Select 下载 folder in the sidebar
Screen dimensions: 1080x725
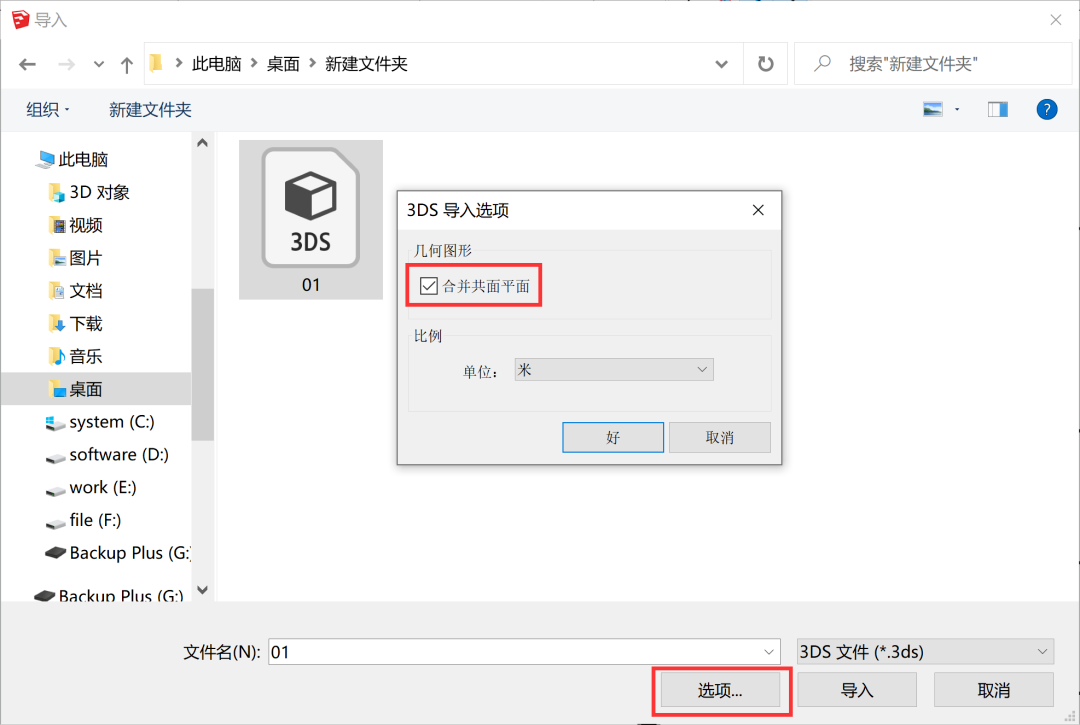pyautogui.click(x=75, y=324)
